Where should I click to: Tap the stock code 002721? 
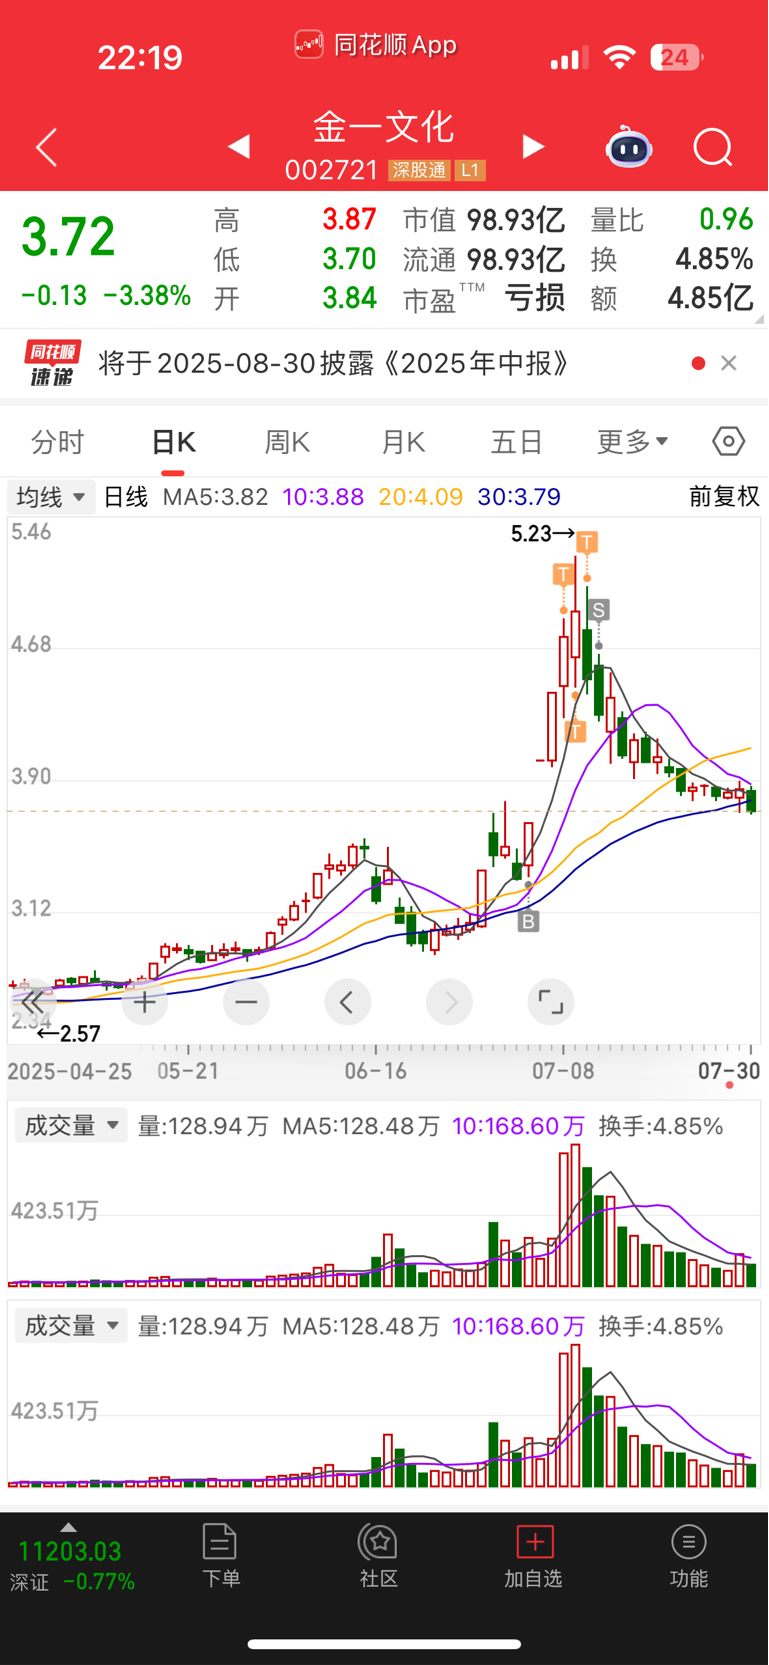coord(331,170)
